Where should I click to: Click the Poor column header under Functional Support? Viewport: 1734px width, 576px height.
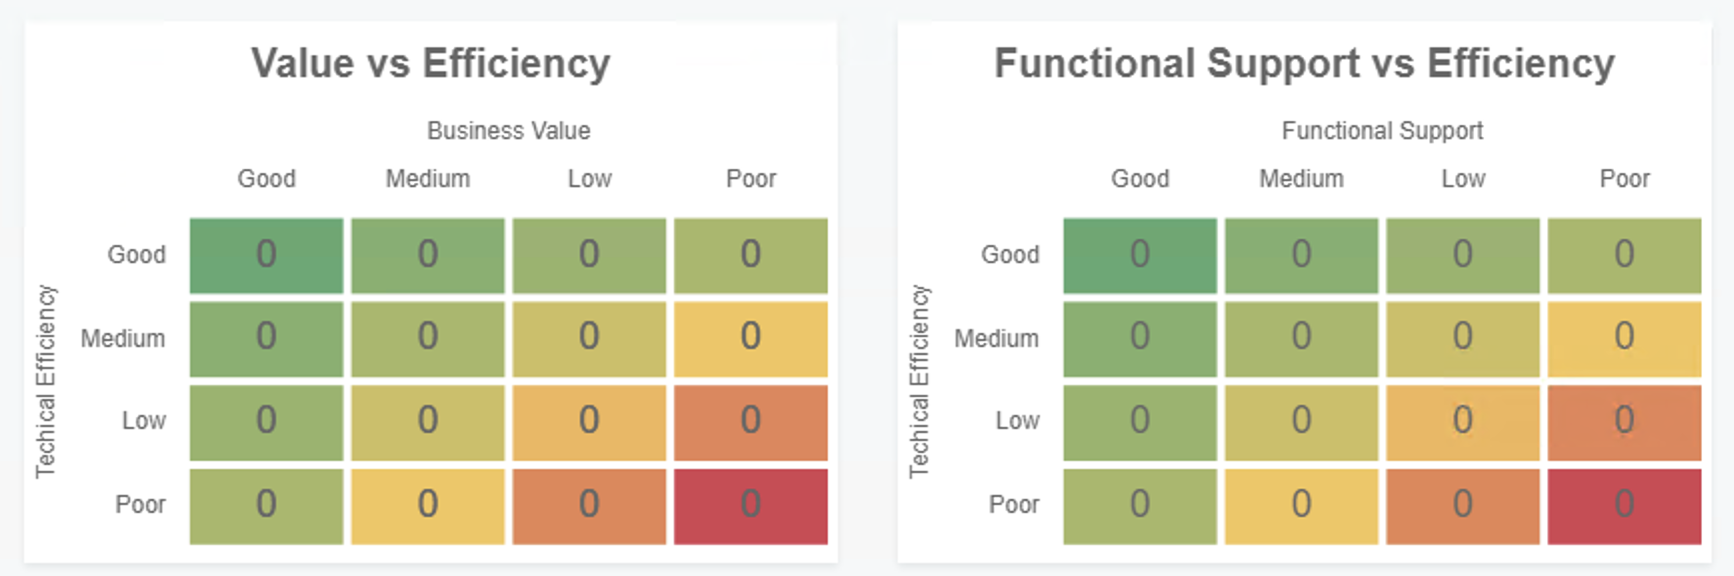point(1624,179)
